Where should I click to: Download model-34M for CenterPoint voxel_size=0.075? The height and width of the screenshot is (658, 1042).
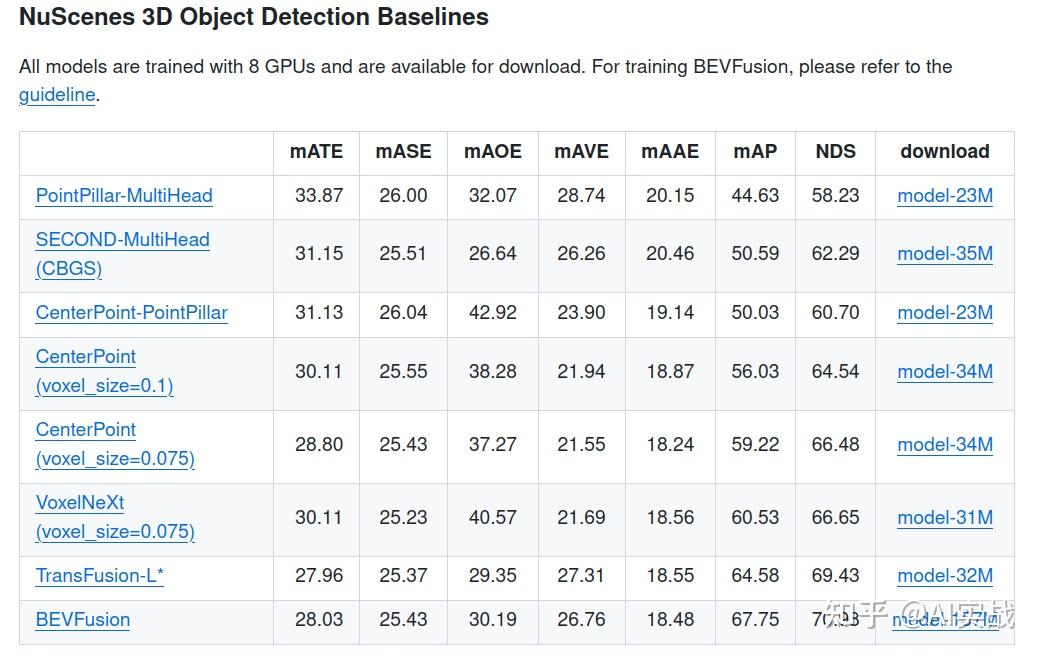[945, 445]
